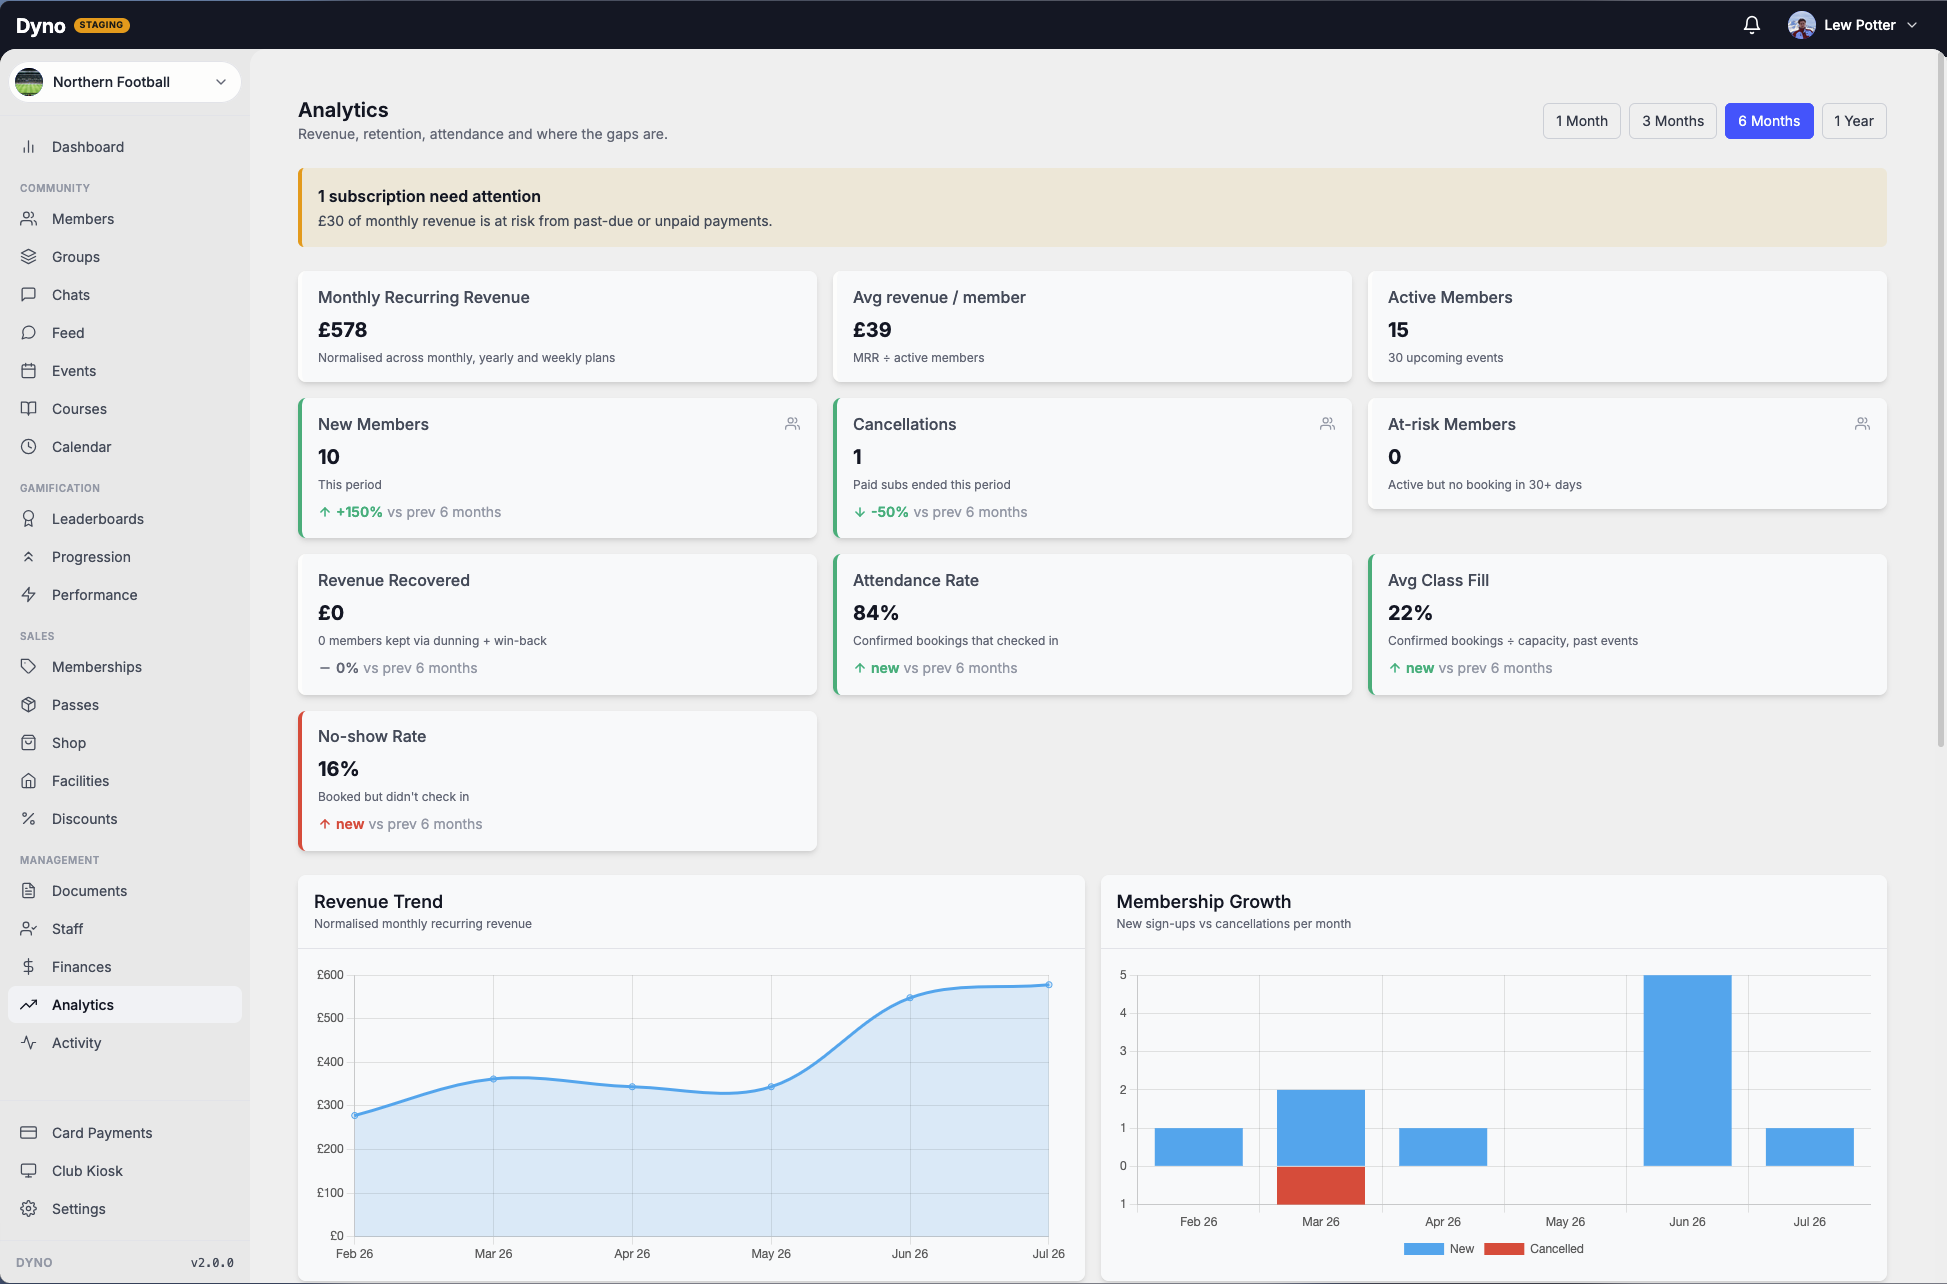
Task: Click the Shop bag icon
Action: [29, 743]
